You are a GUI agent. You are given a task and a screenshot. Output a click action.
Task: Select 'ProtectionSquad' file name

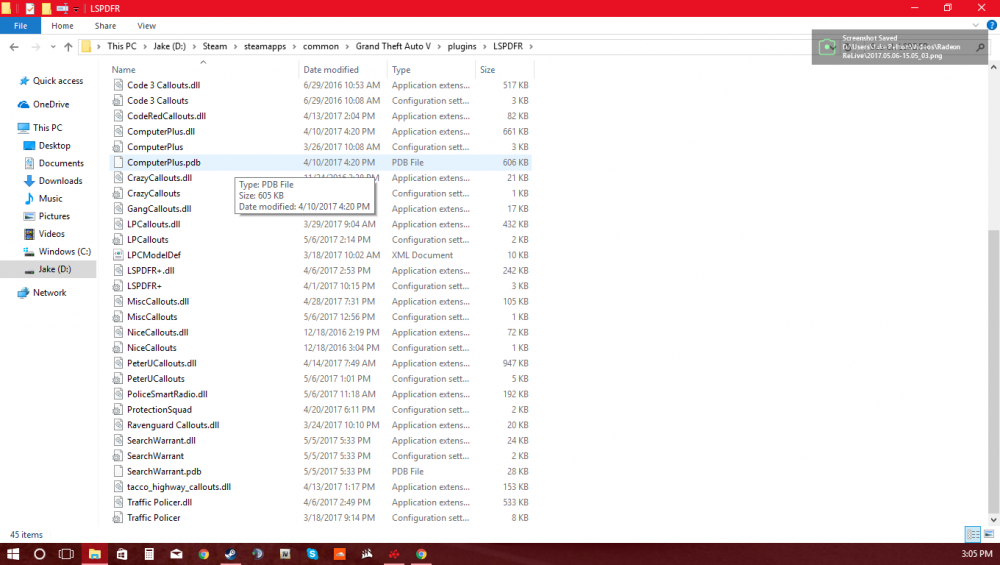coord(159,409)
